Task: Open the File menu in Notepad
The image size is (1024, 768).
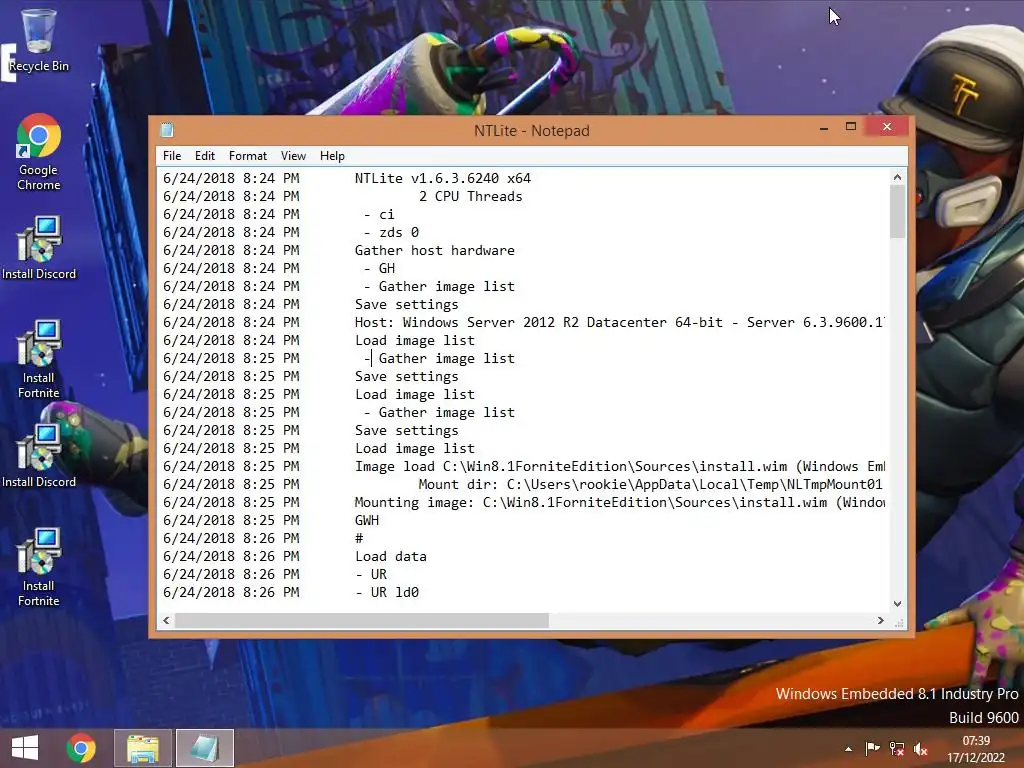Action: (172, 156)
